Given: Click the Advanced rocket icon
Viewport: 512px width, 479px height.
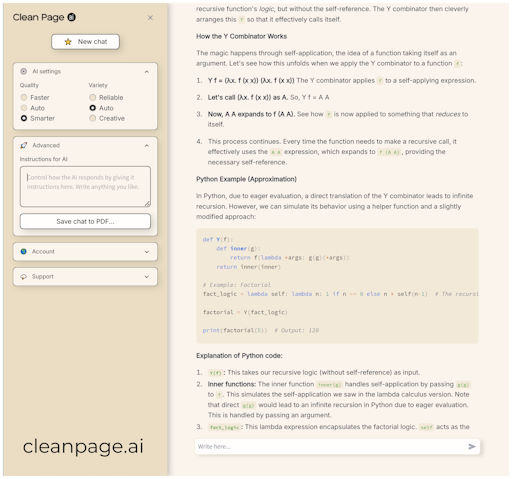Looking at the screenshot, I should 24,145.
